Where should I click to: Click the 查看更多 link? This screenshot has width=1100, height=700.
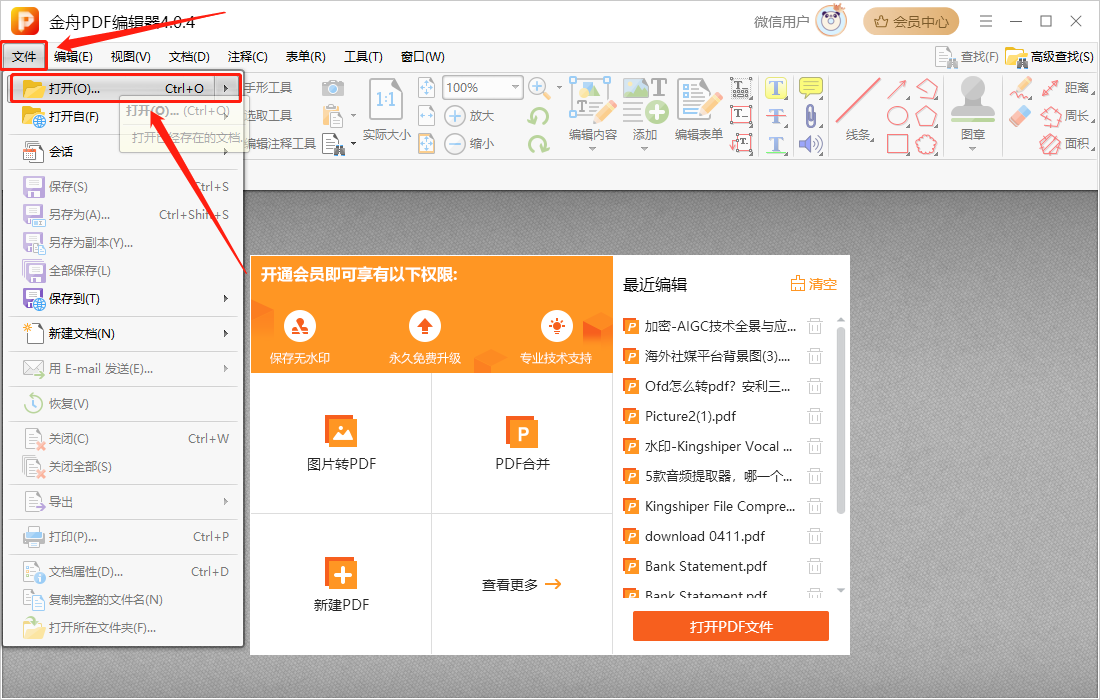coord(522,585)
